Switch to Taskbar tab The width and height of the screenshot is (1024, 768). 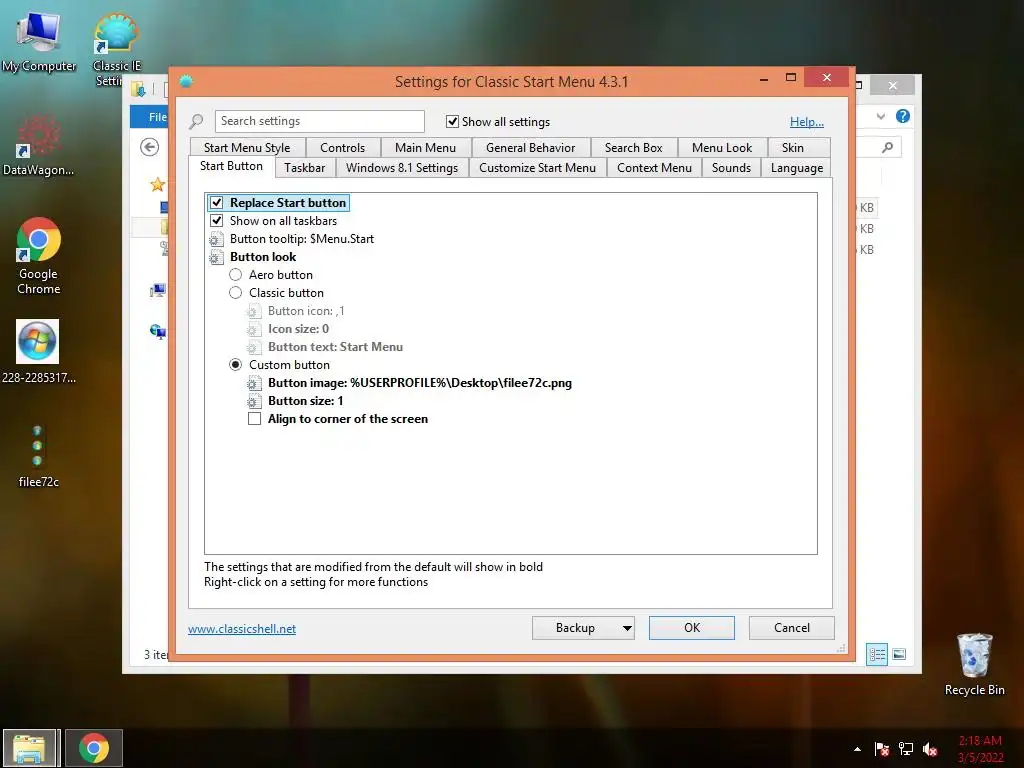tap(304, 168)
